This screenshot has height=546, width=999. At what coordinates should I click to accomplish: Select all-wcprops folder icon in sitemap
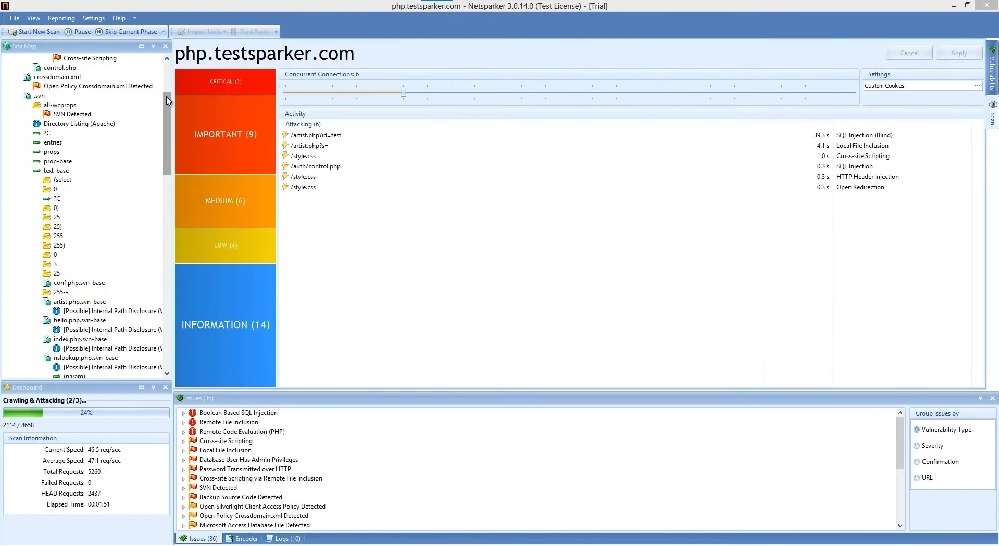pyautogui.click(x=37, y=105)
